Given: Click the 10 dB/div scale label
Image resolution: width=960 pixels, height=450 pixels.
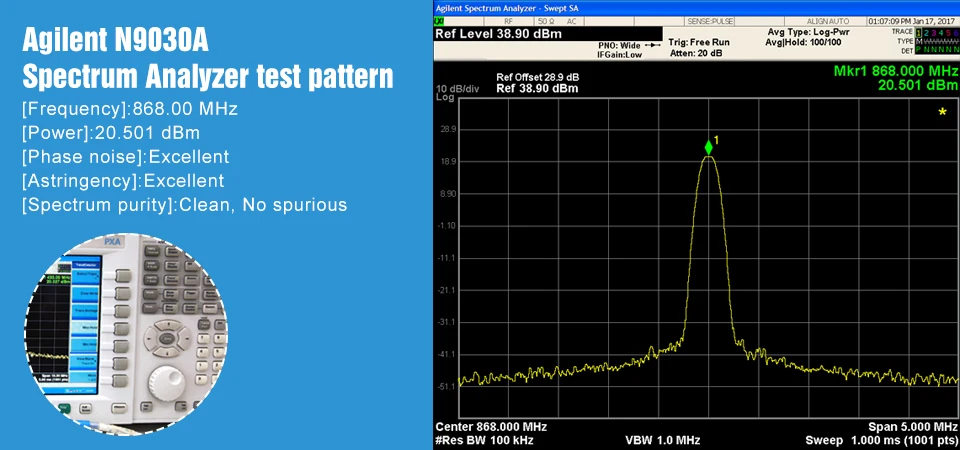Looking at the screenshot, I should coord(457,89).
